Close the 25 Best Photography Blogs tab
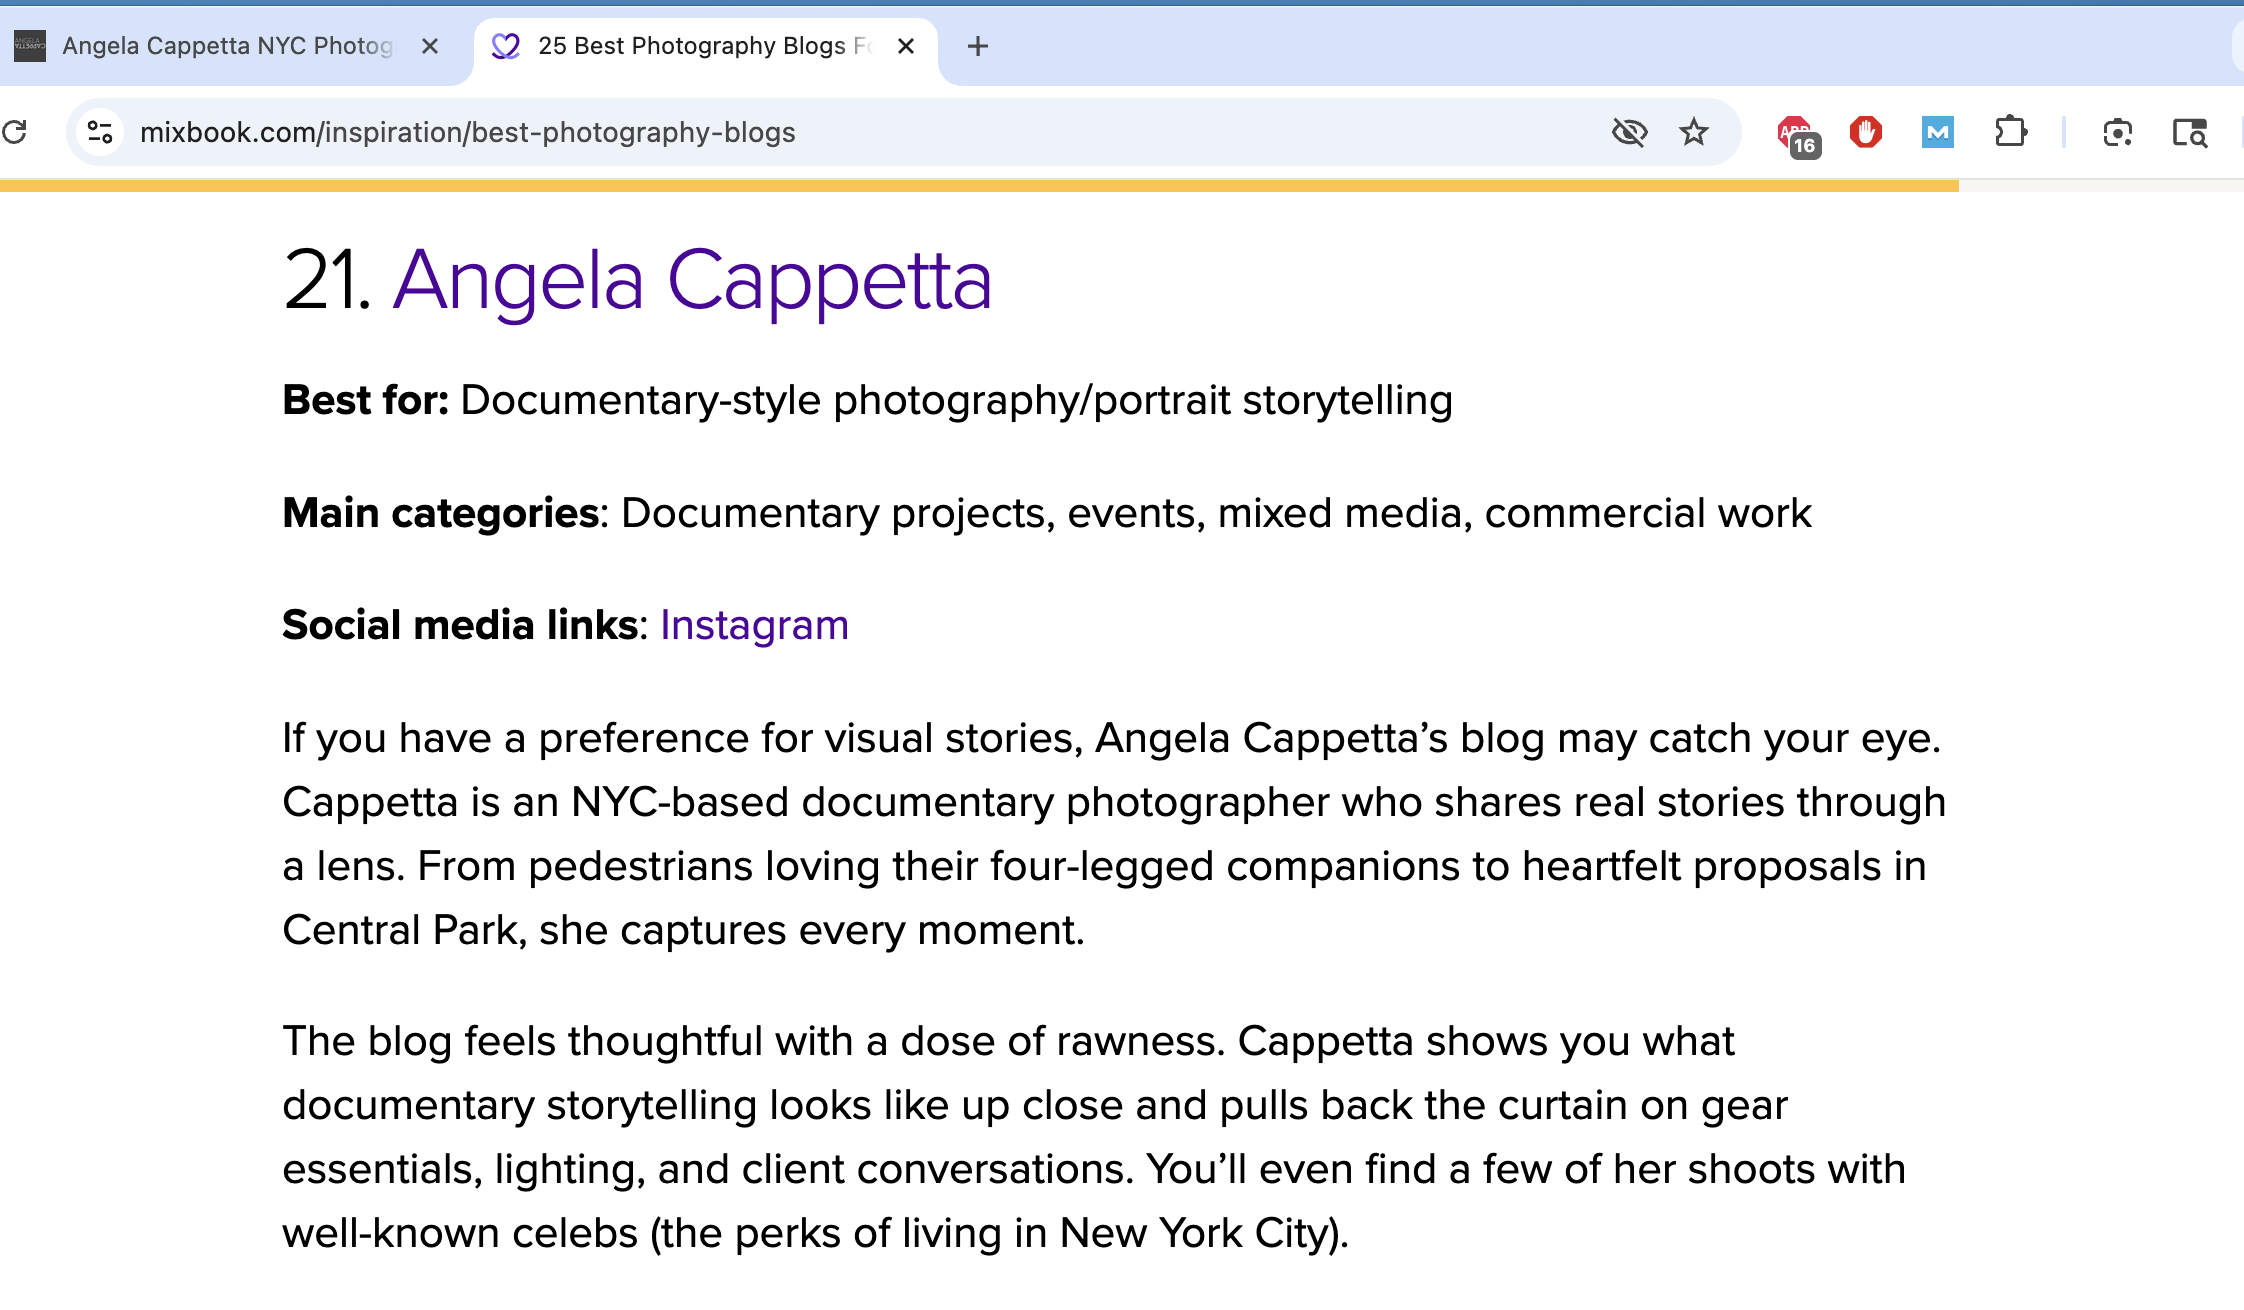 tap(906, 46)
